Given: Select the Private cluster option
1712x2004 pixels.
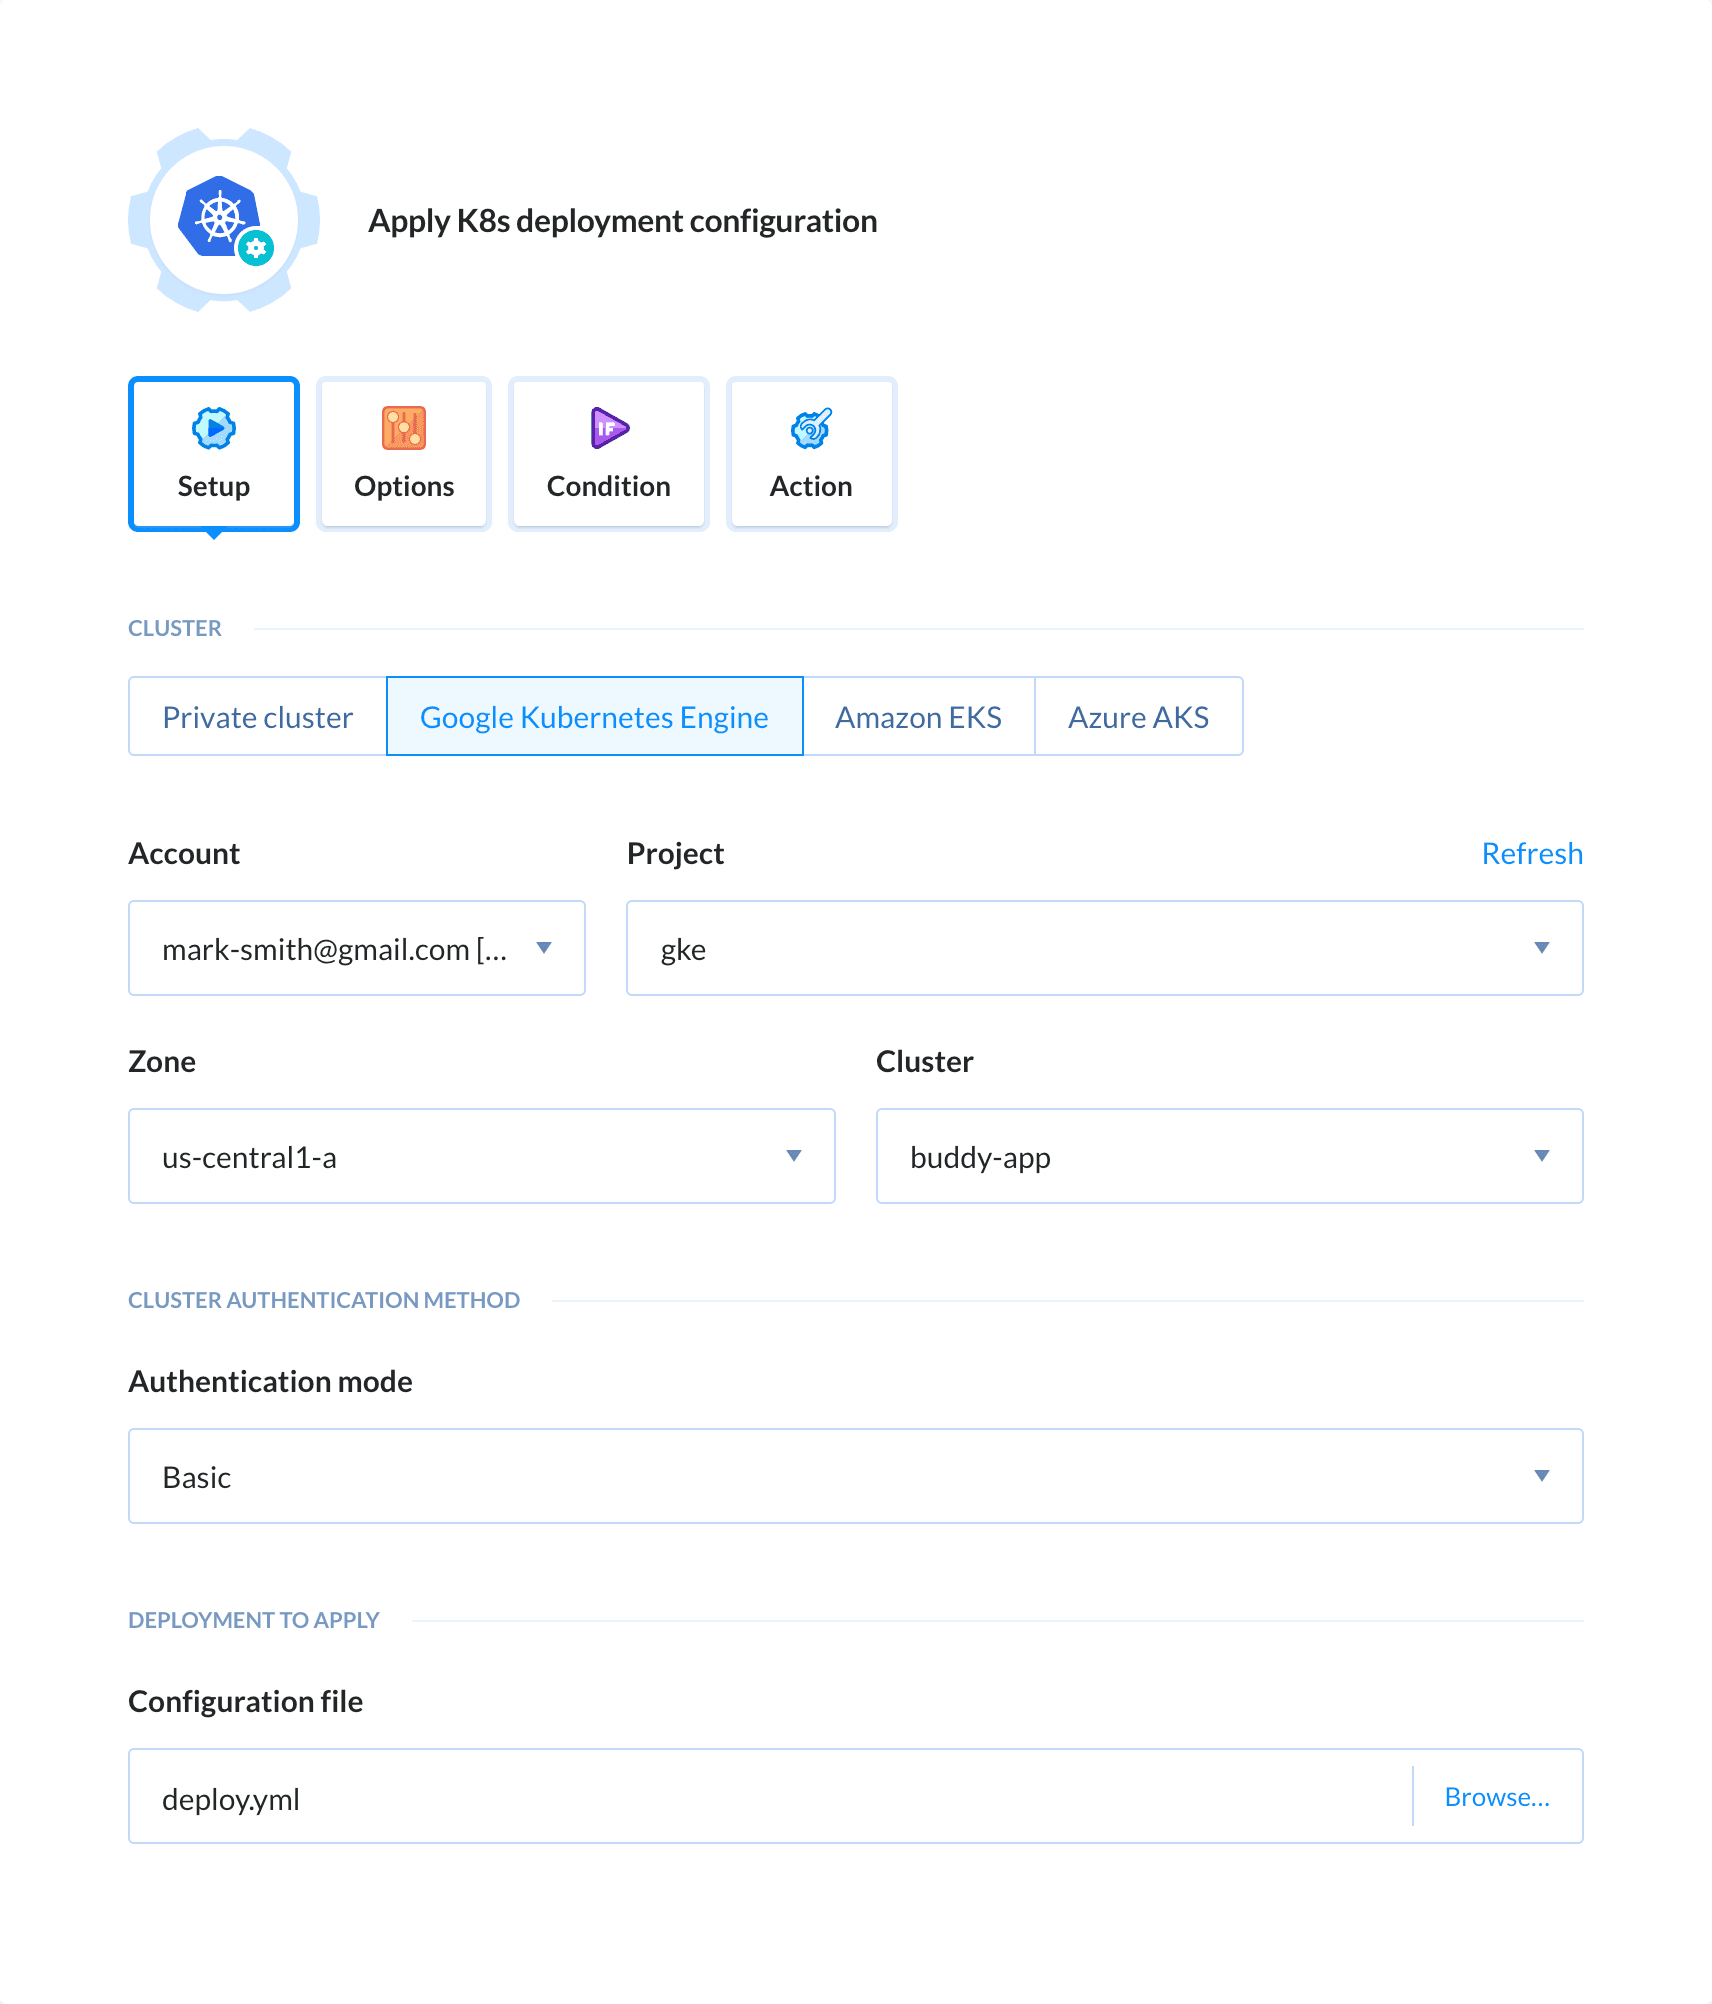Looking at the screenshot, I should click(x=257, y=716).
